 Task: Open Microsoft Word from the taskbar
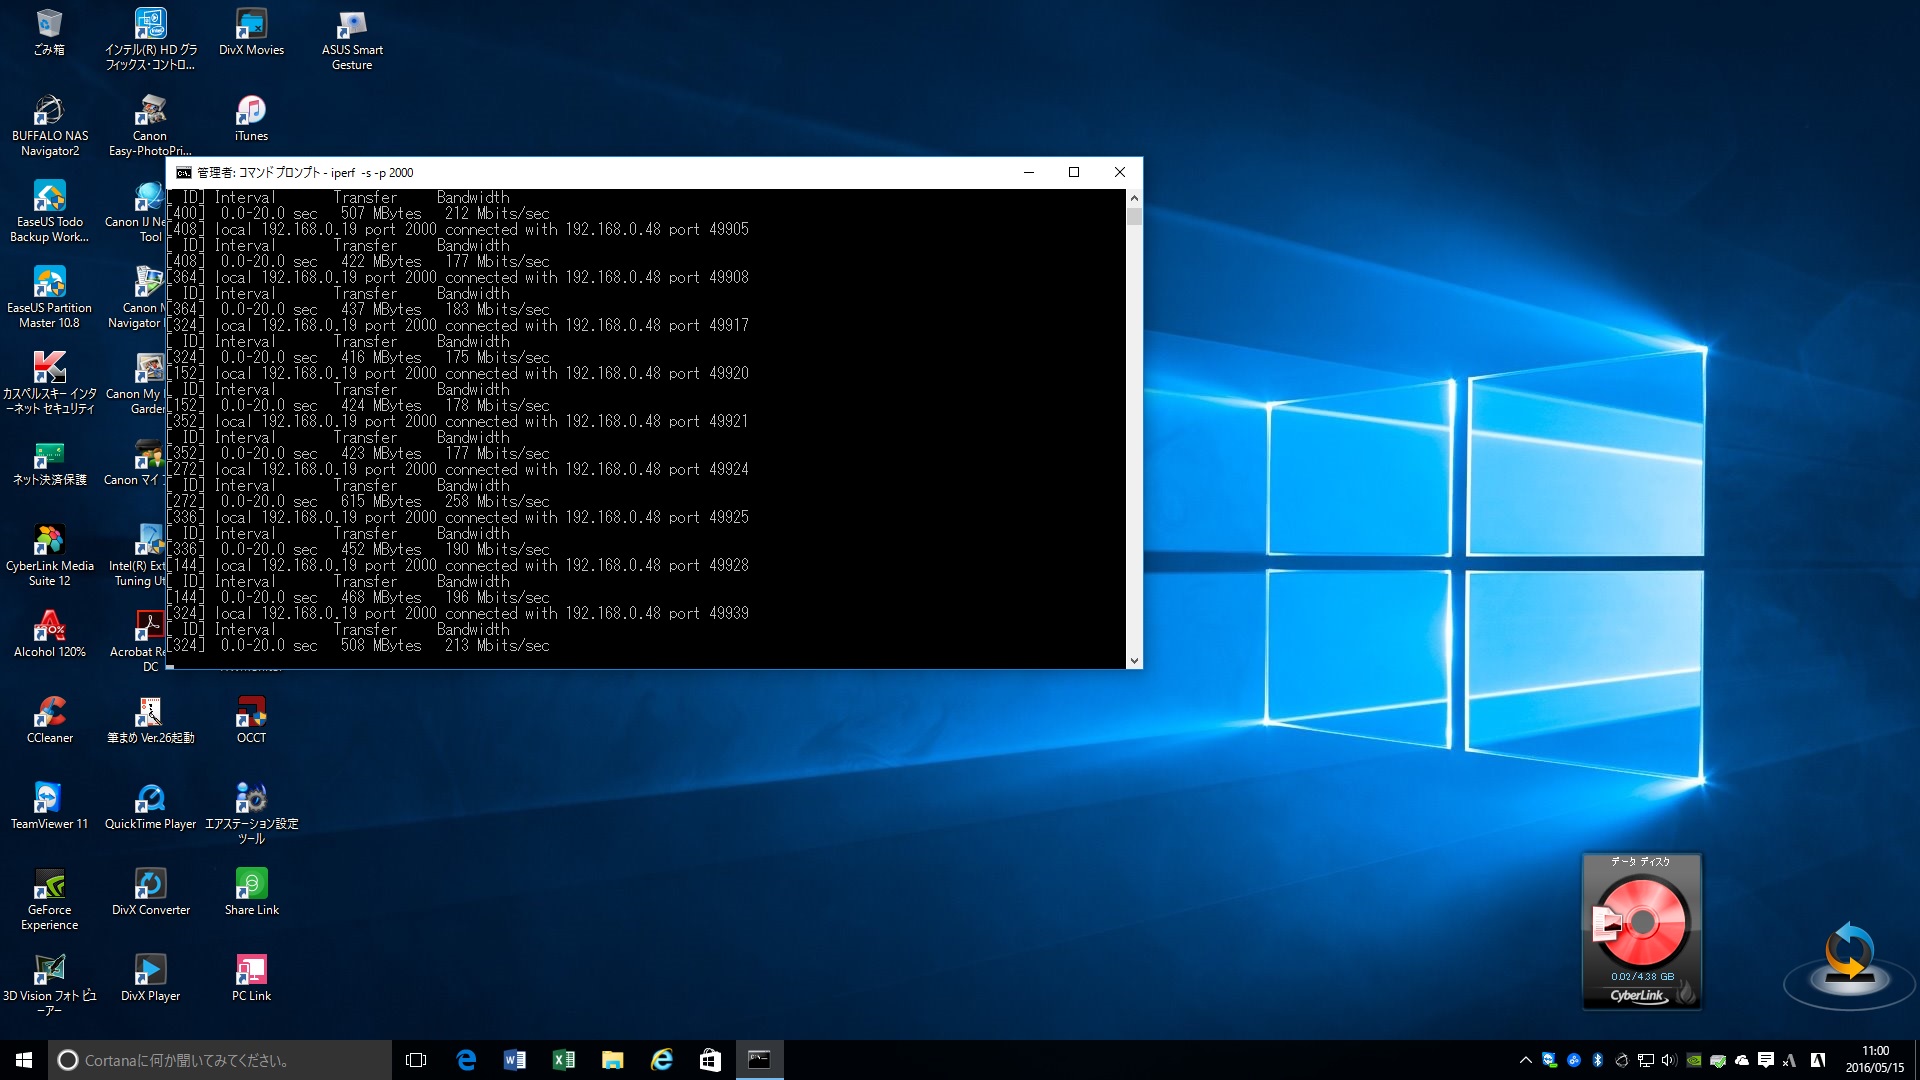click(515, 1060)
